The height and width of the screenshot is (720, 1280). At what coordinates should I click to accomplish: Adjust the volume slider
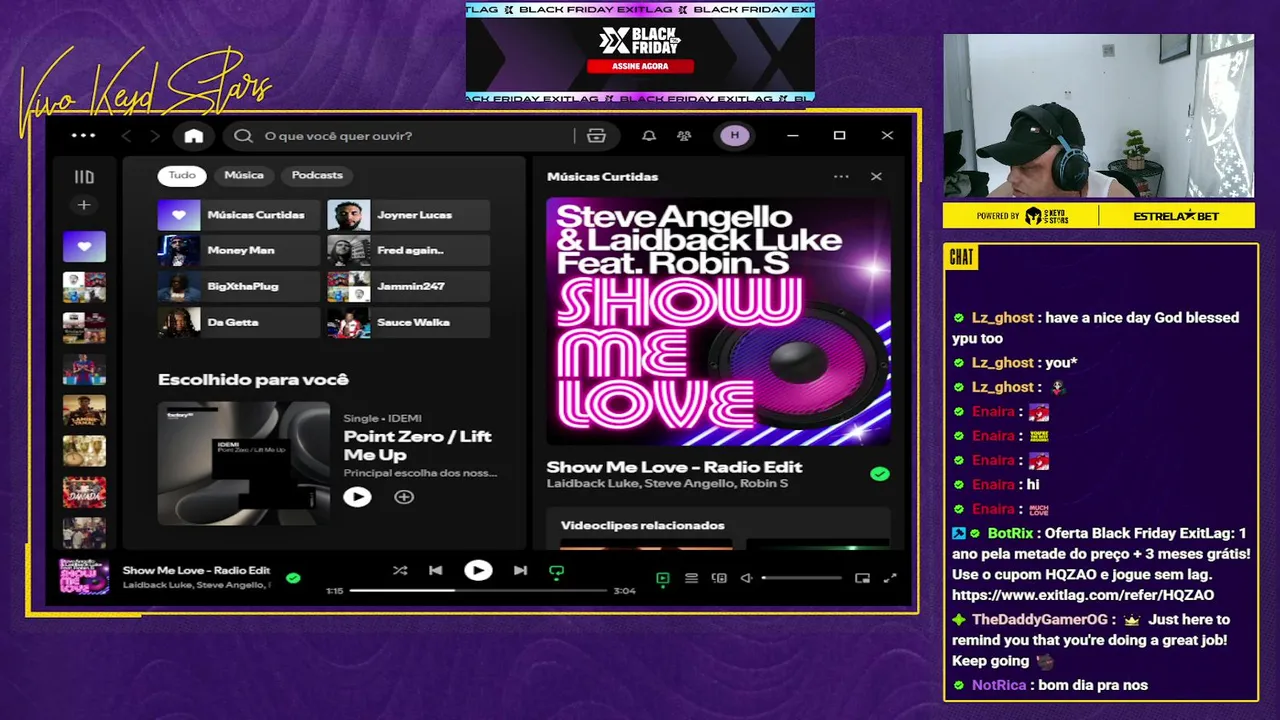point(802,578)
